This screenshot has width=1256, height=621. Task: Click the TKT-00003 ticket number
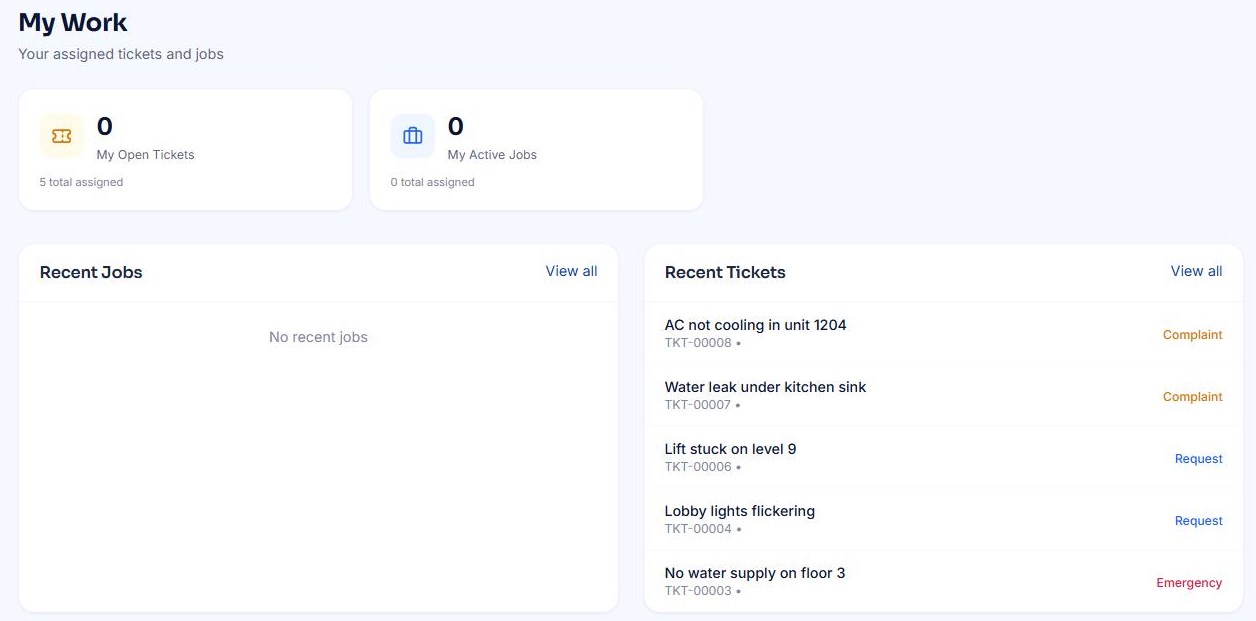[698, 591]
